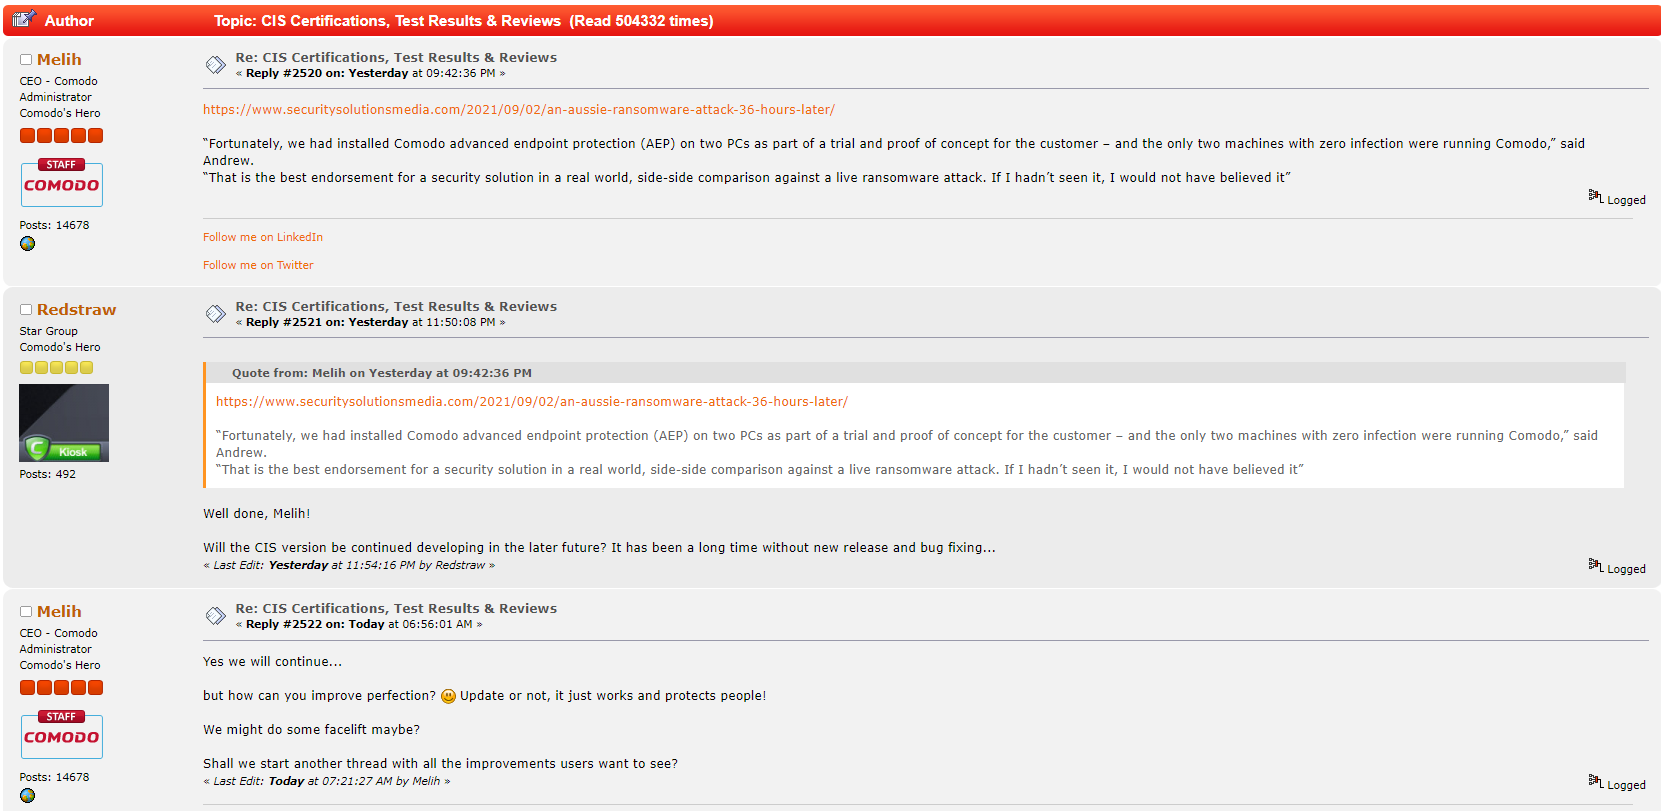1661x811 pixels.
Task: Click the smiley emoticon in Reply #2522
Action: (448, 696)
